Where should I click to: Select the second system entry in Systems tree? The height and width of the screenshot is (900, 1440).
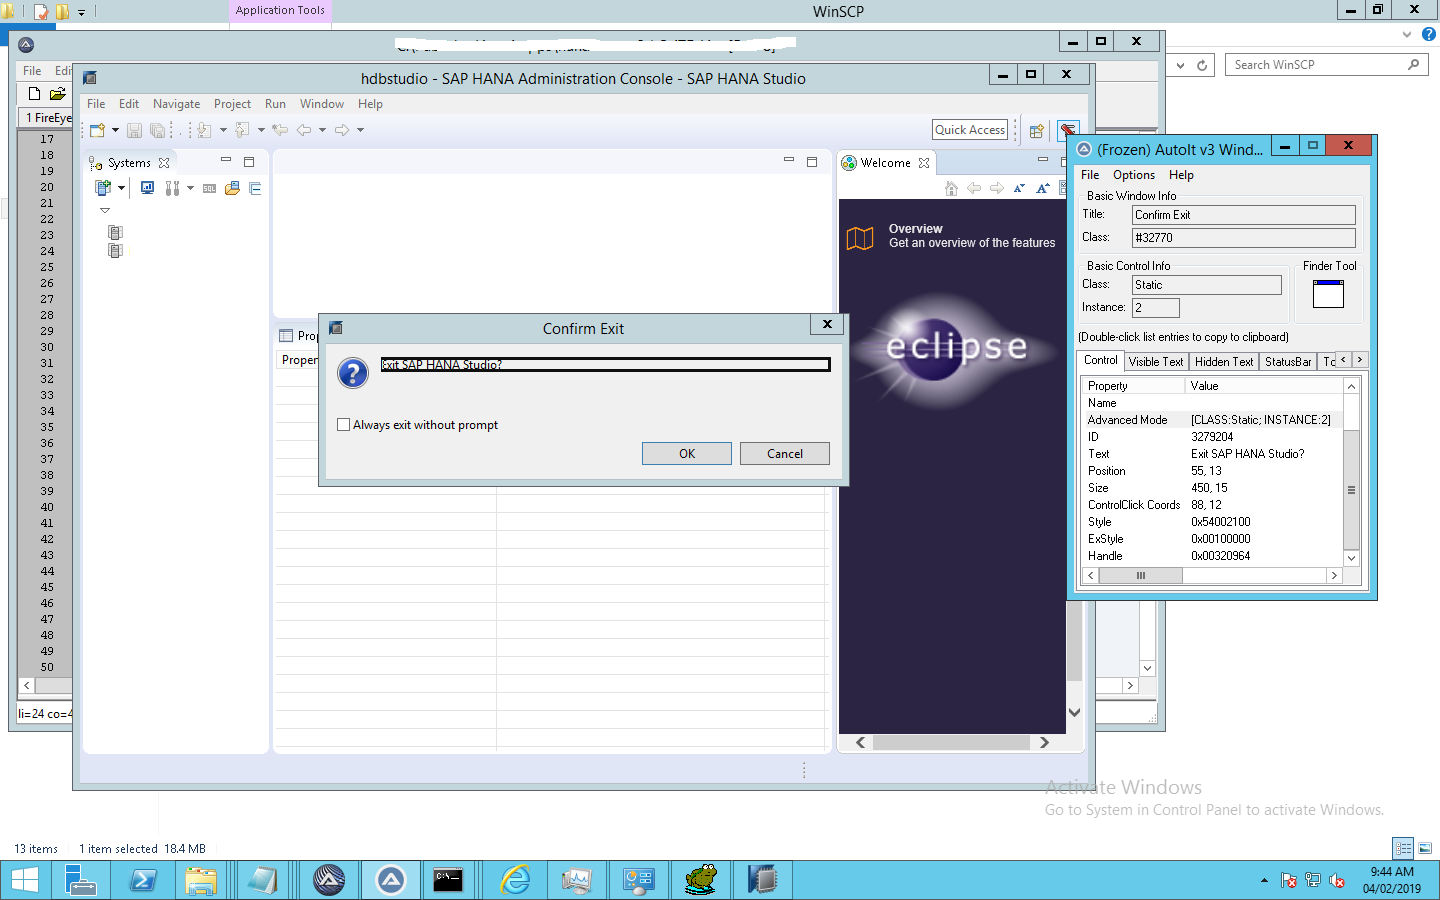pyautogui.click(x=115, y=250)
